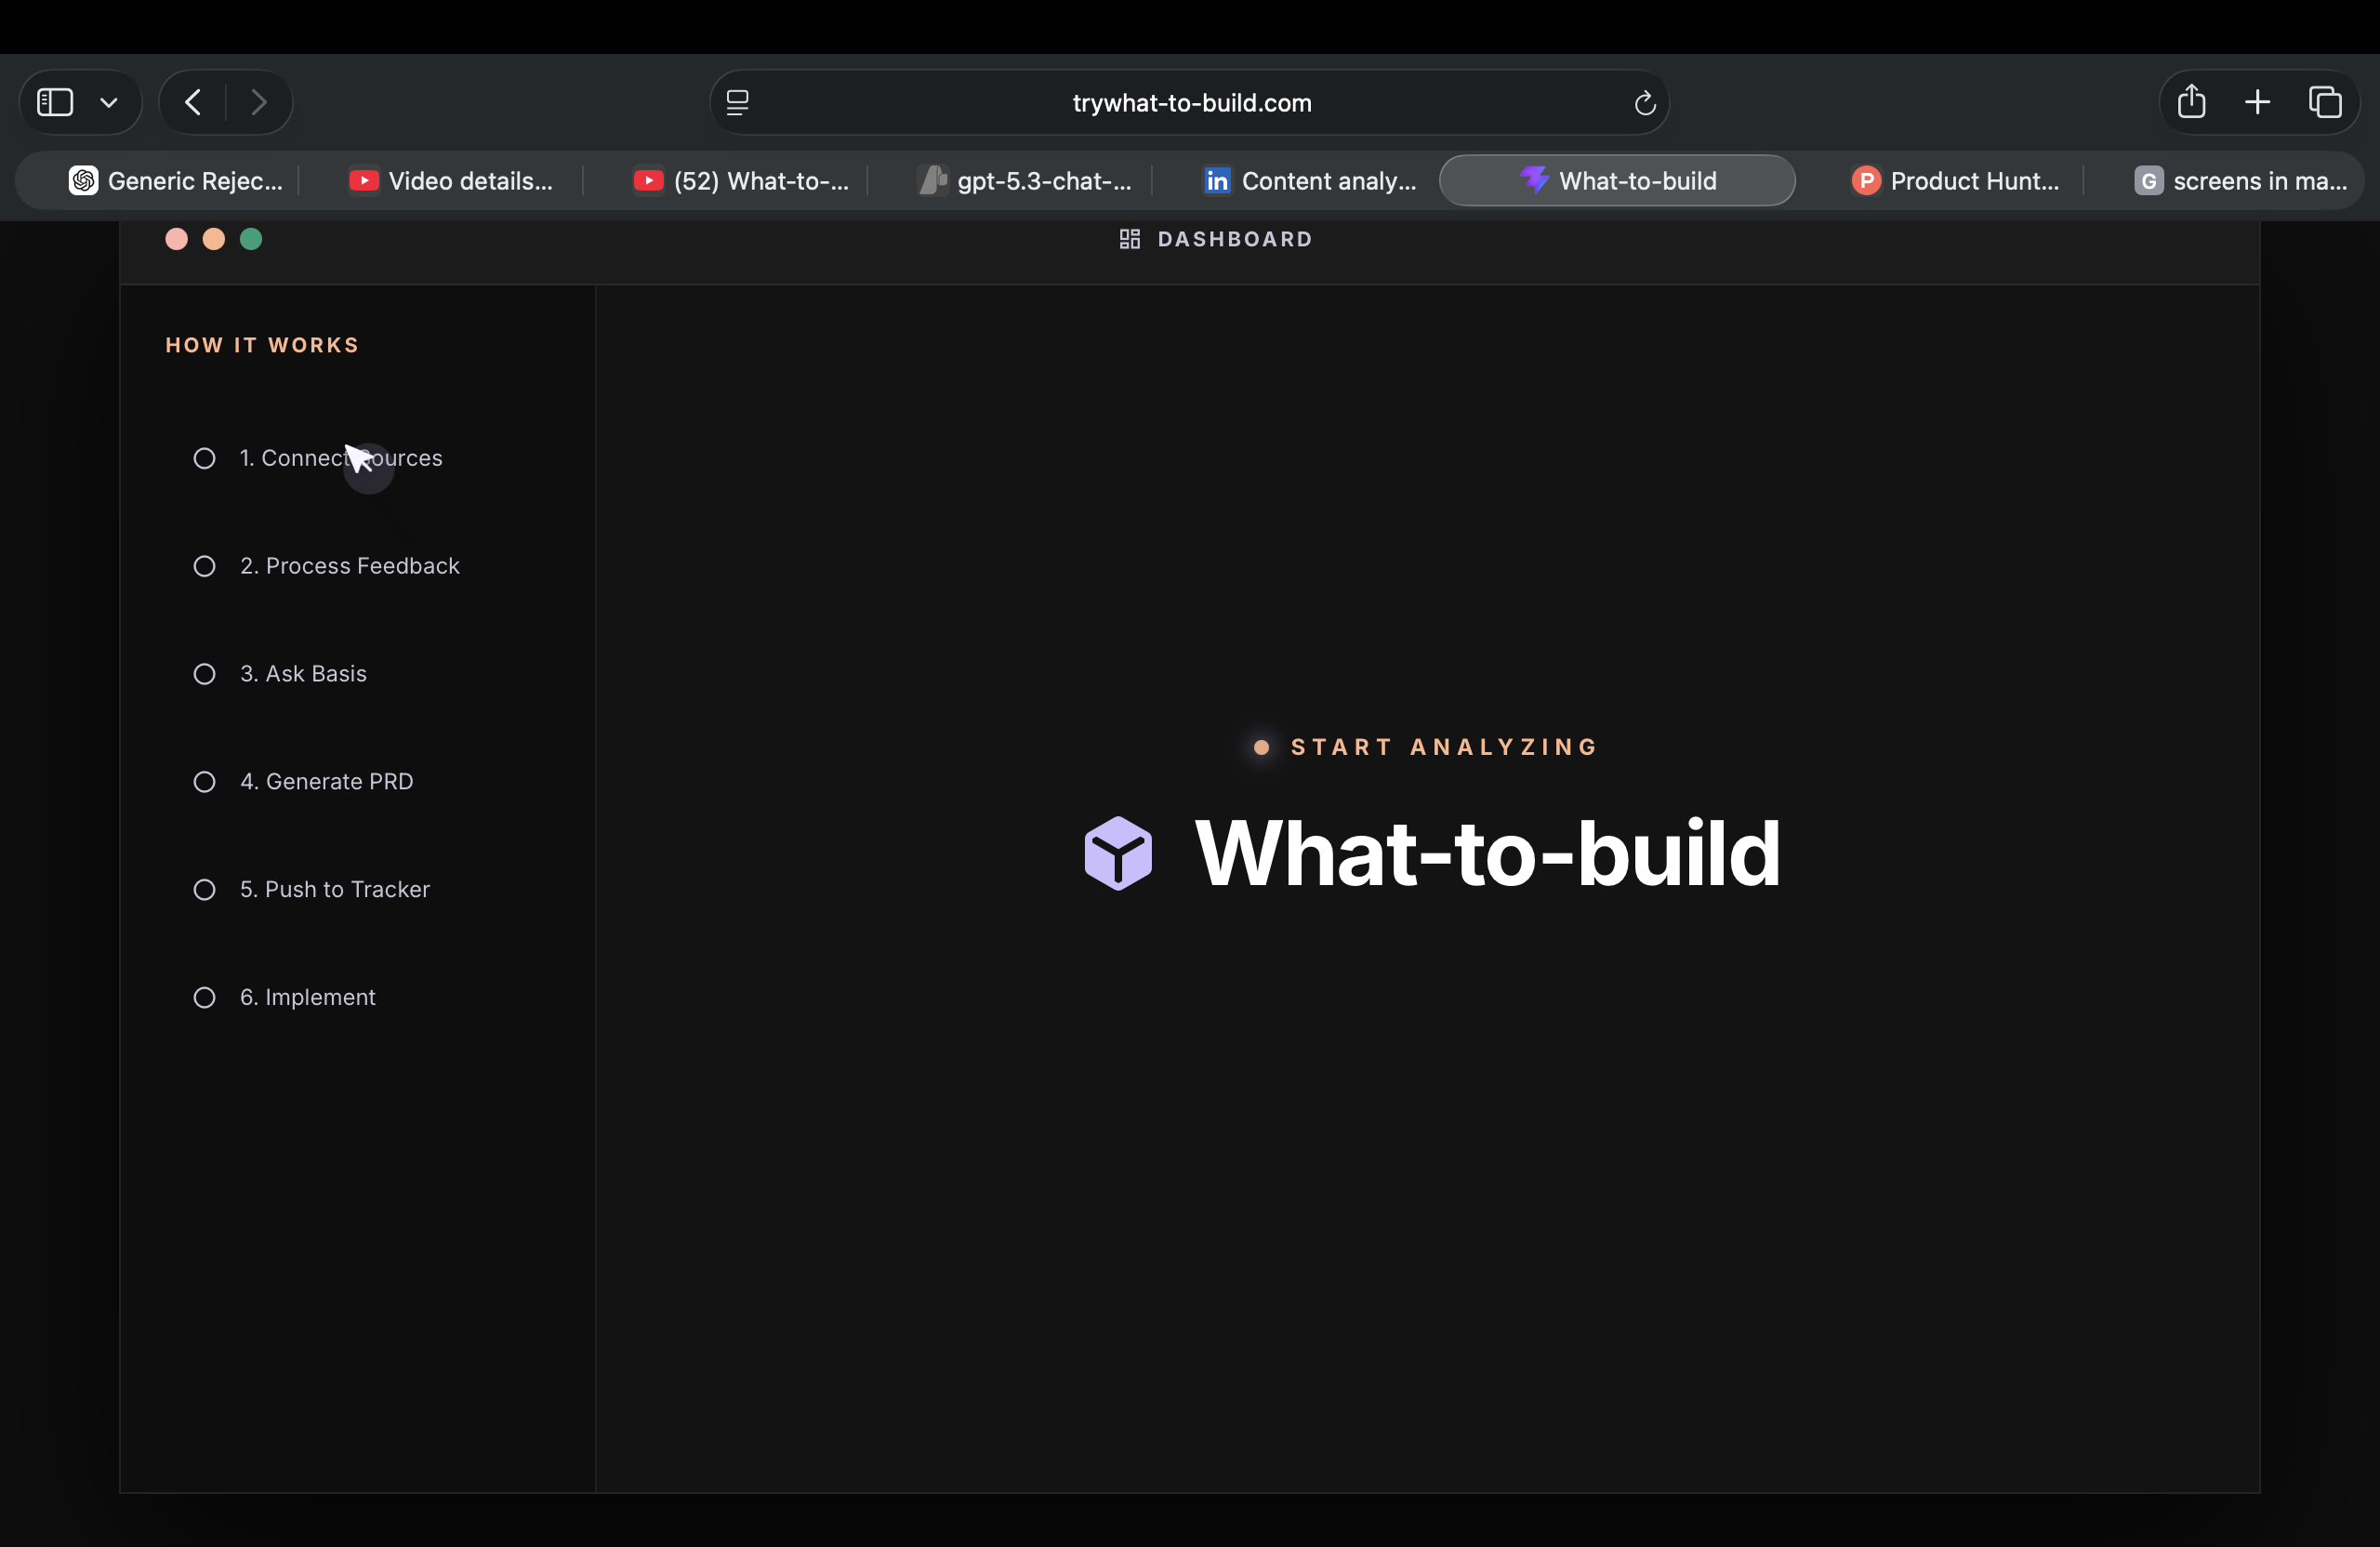Show the tab overview grid
2380x1547 pixels.
[x=2326, y=101]
